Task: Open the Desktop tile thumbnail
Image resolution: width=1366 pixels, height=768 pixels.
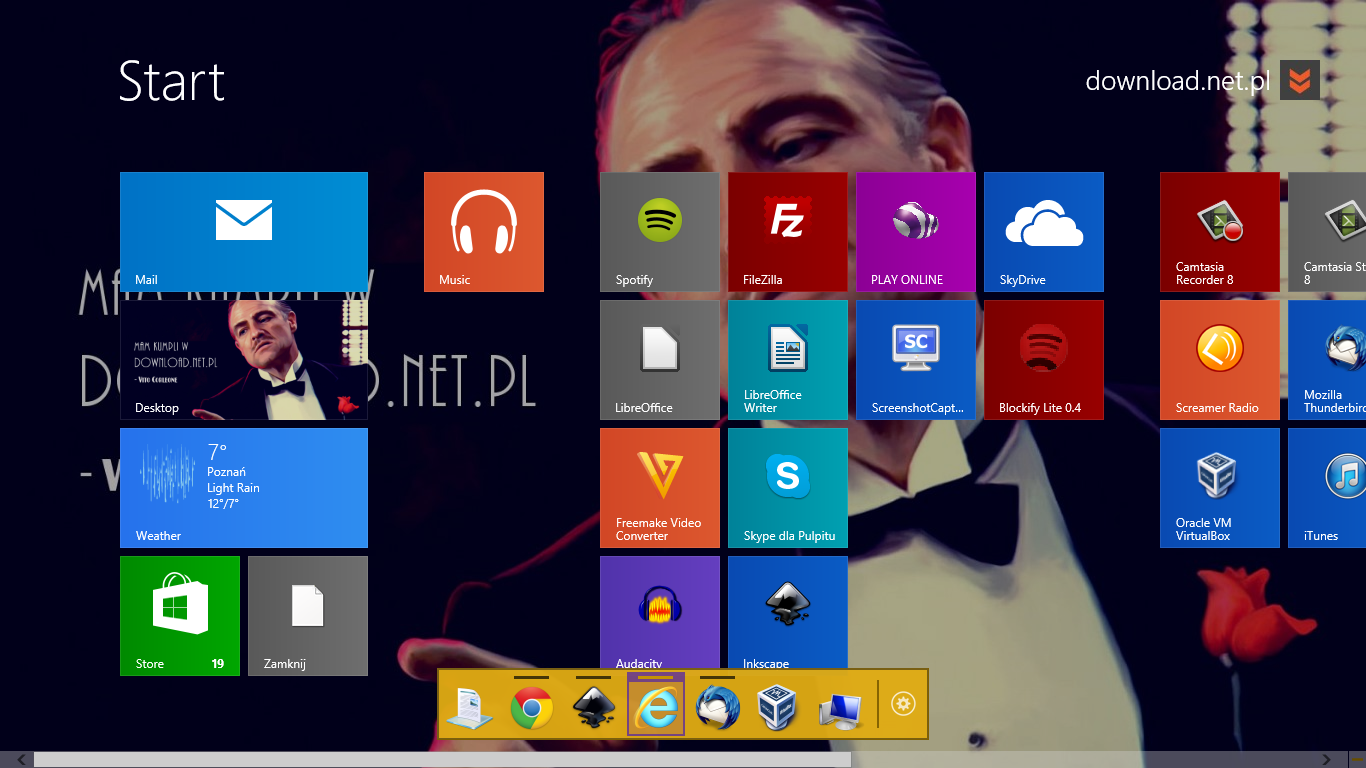Action: tap(244, 360)
